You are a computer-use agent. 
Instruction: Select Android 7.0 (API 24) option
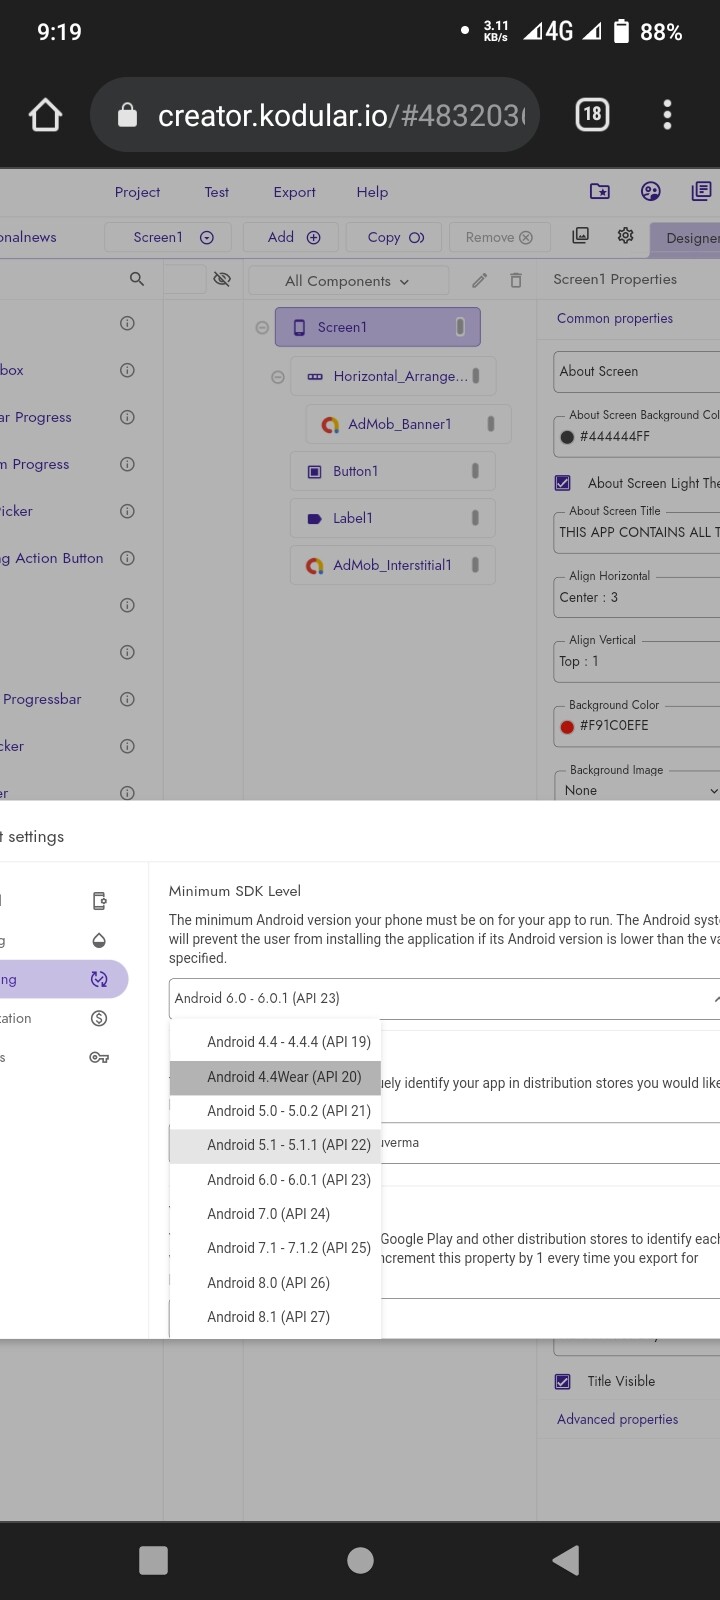(x=268, y=1214)
